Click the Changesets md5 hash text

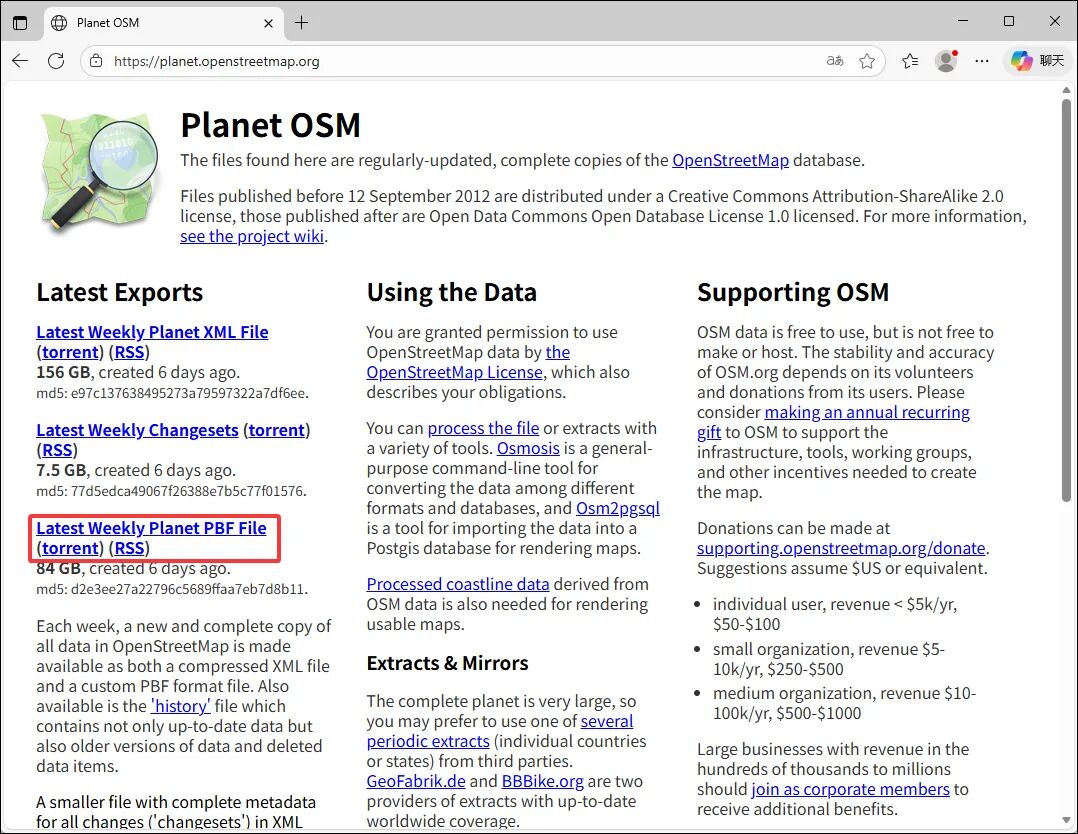(171, 492)
